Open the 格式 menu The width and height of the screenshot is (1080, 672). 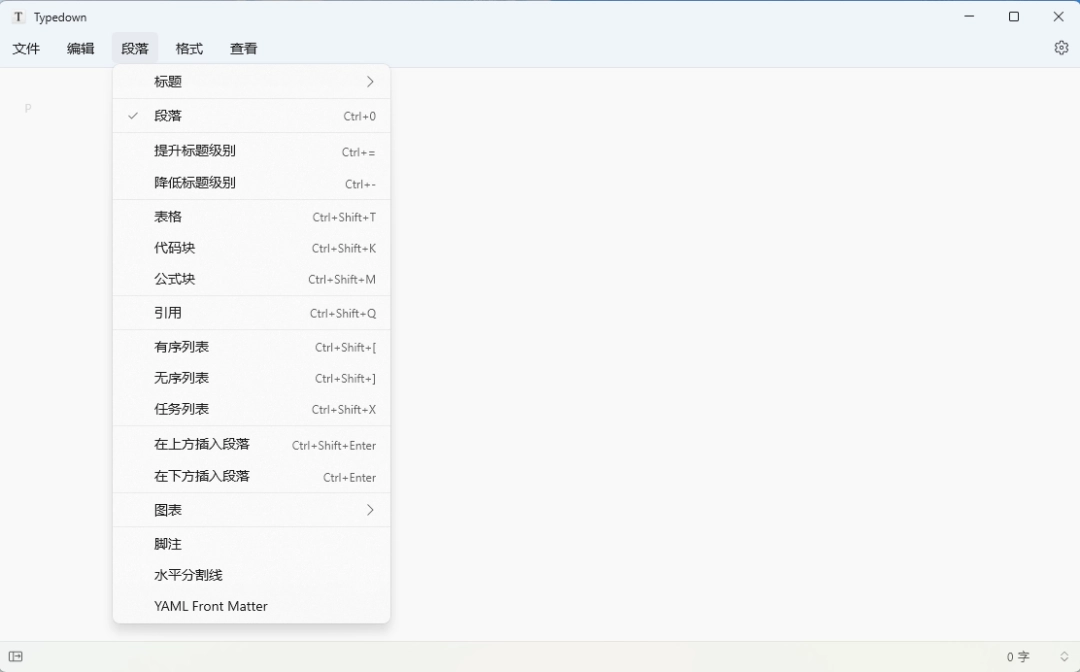pyautogui.click(x=189, y=48)
